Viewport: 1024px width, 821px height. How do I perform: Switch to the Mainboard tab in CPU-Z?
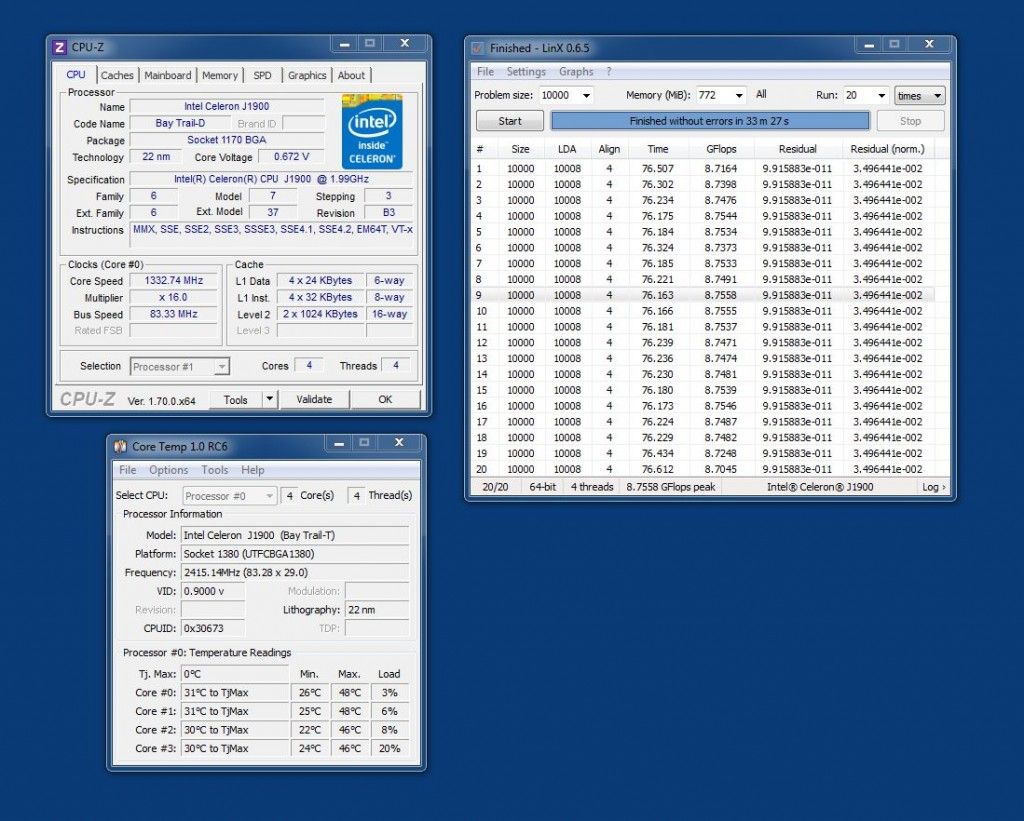(168, 75)
